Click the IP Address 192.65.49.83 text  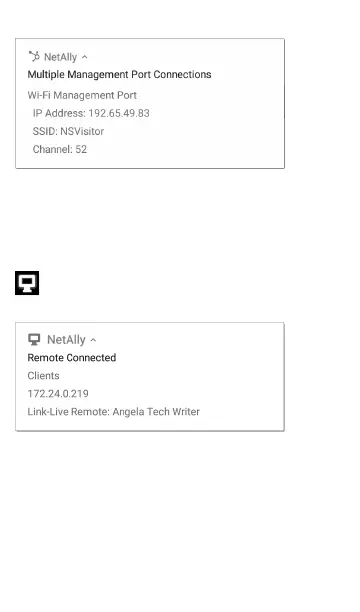[91, 113]
